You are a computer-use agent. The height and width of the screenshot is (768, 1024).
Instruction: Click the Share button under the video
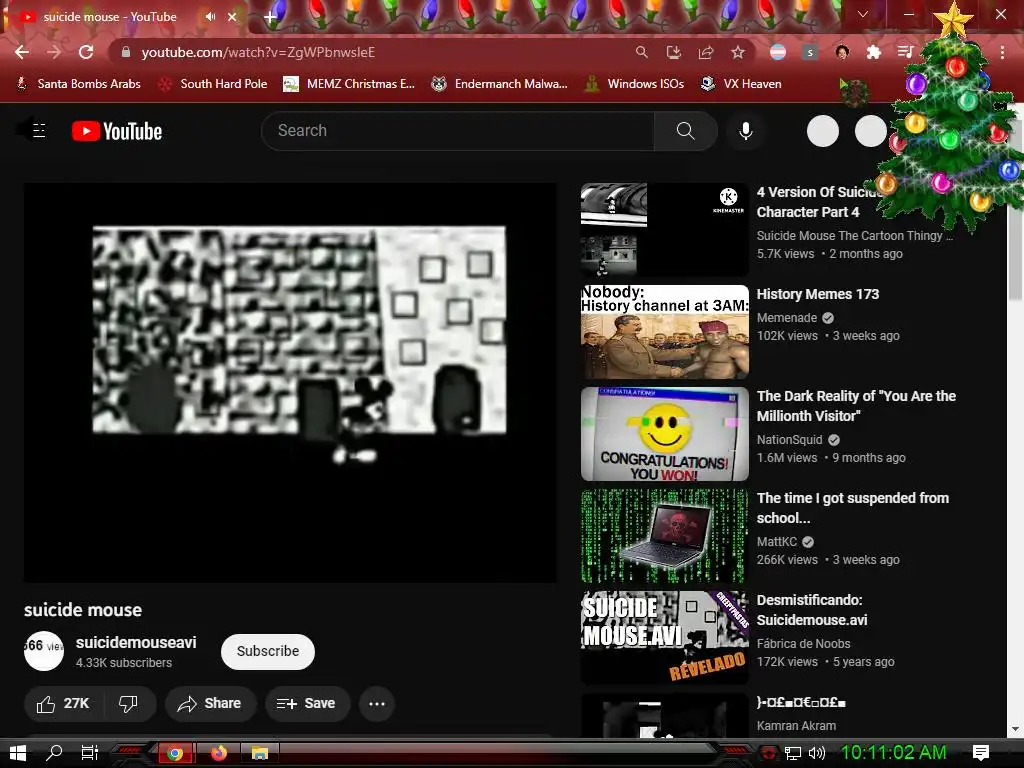coord(210,703)
